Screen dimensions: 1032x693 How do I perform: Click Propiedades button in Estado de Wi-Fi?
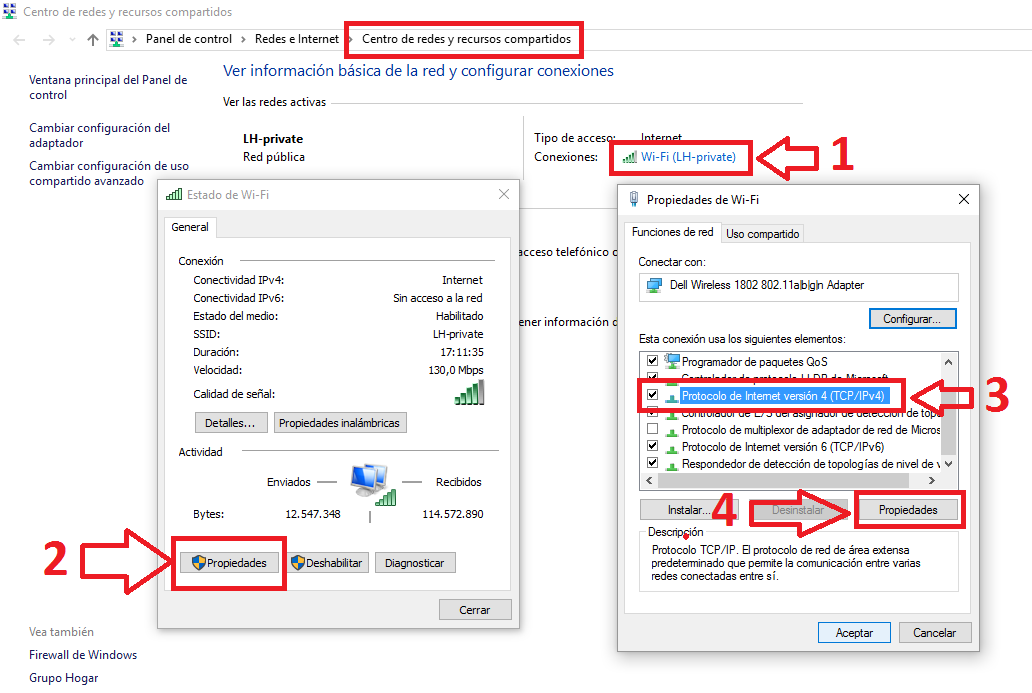(229, 563)
